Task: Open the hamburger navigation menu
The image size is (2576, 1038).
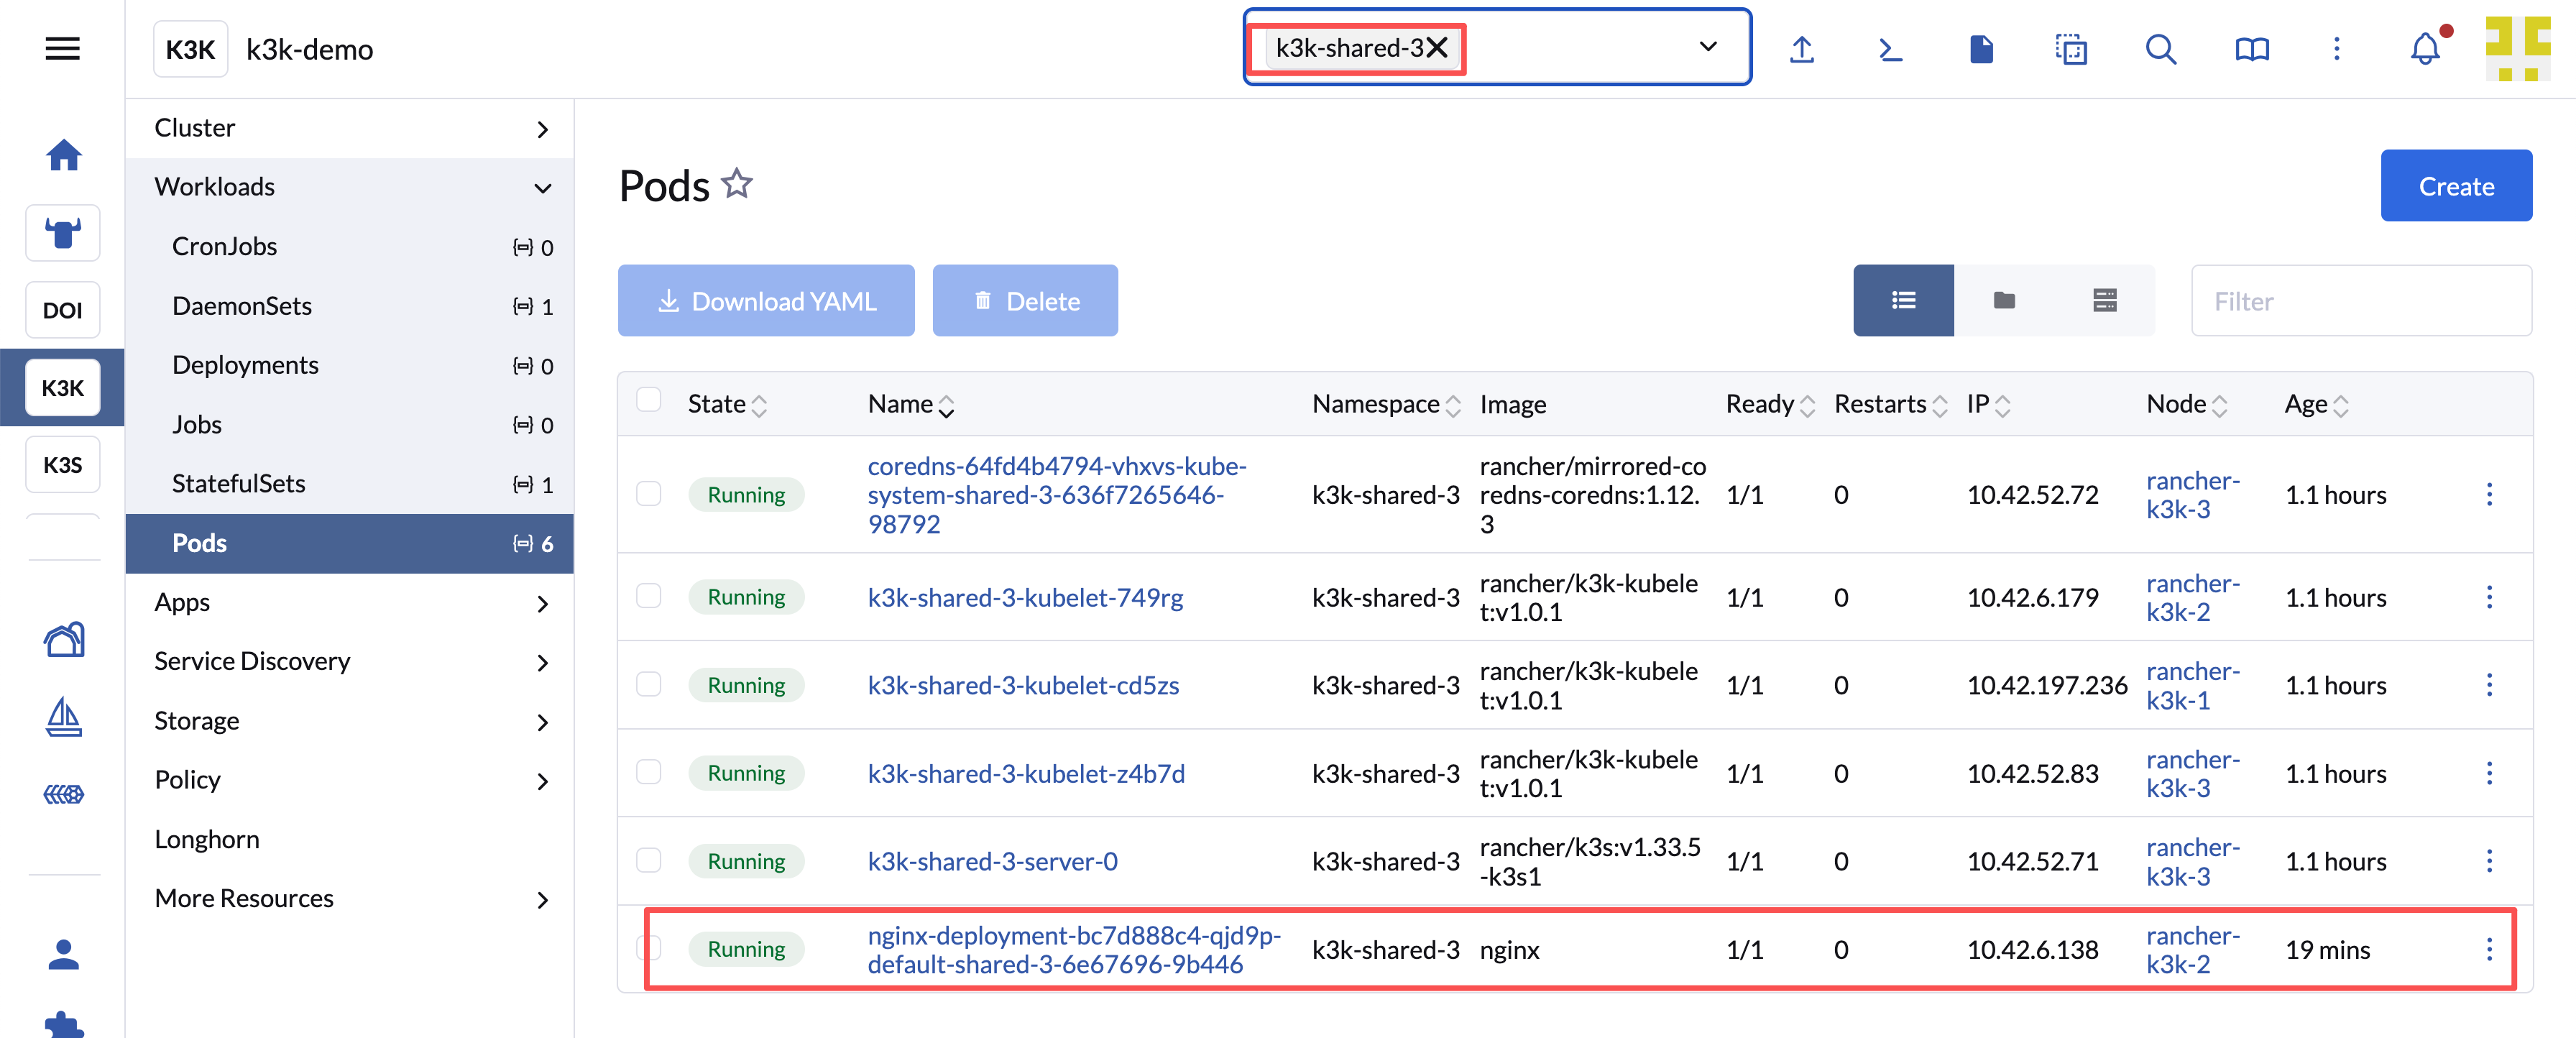Action: point(62,48)
